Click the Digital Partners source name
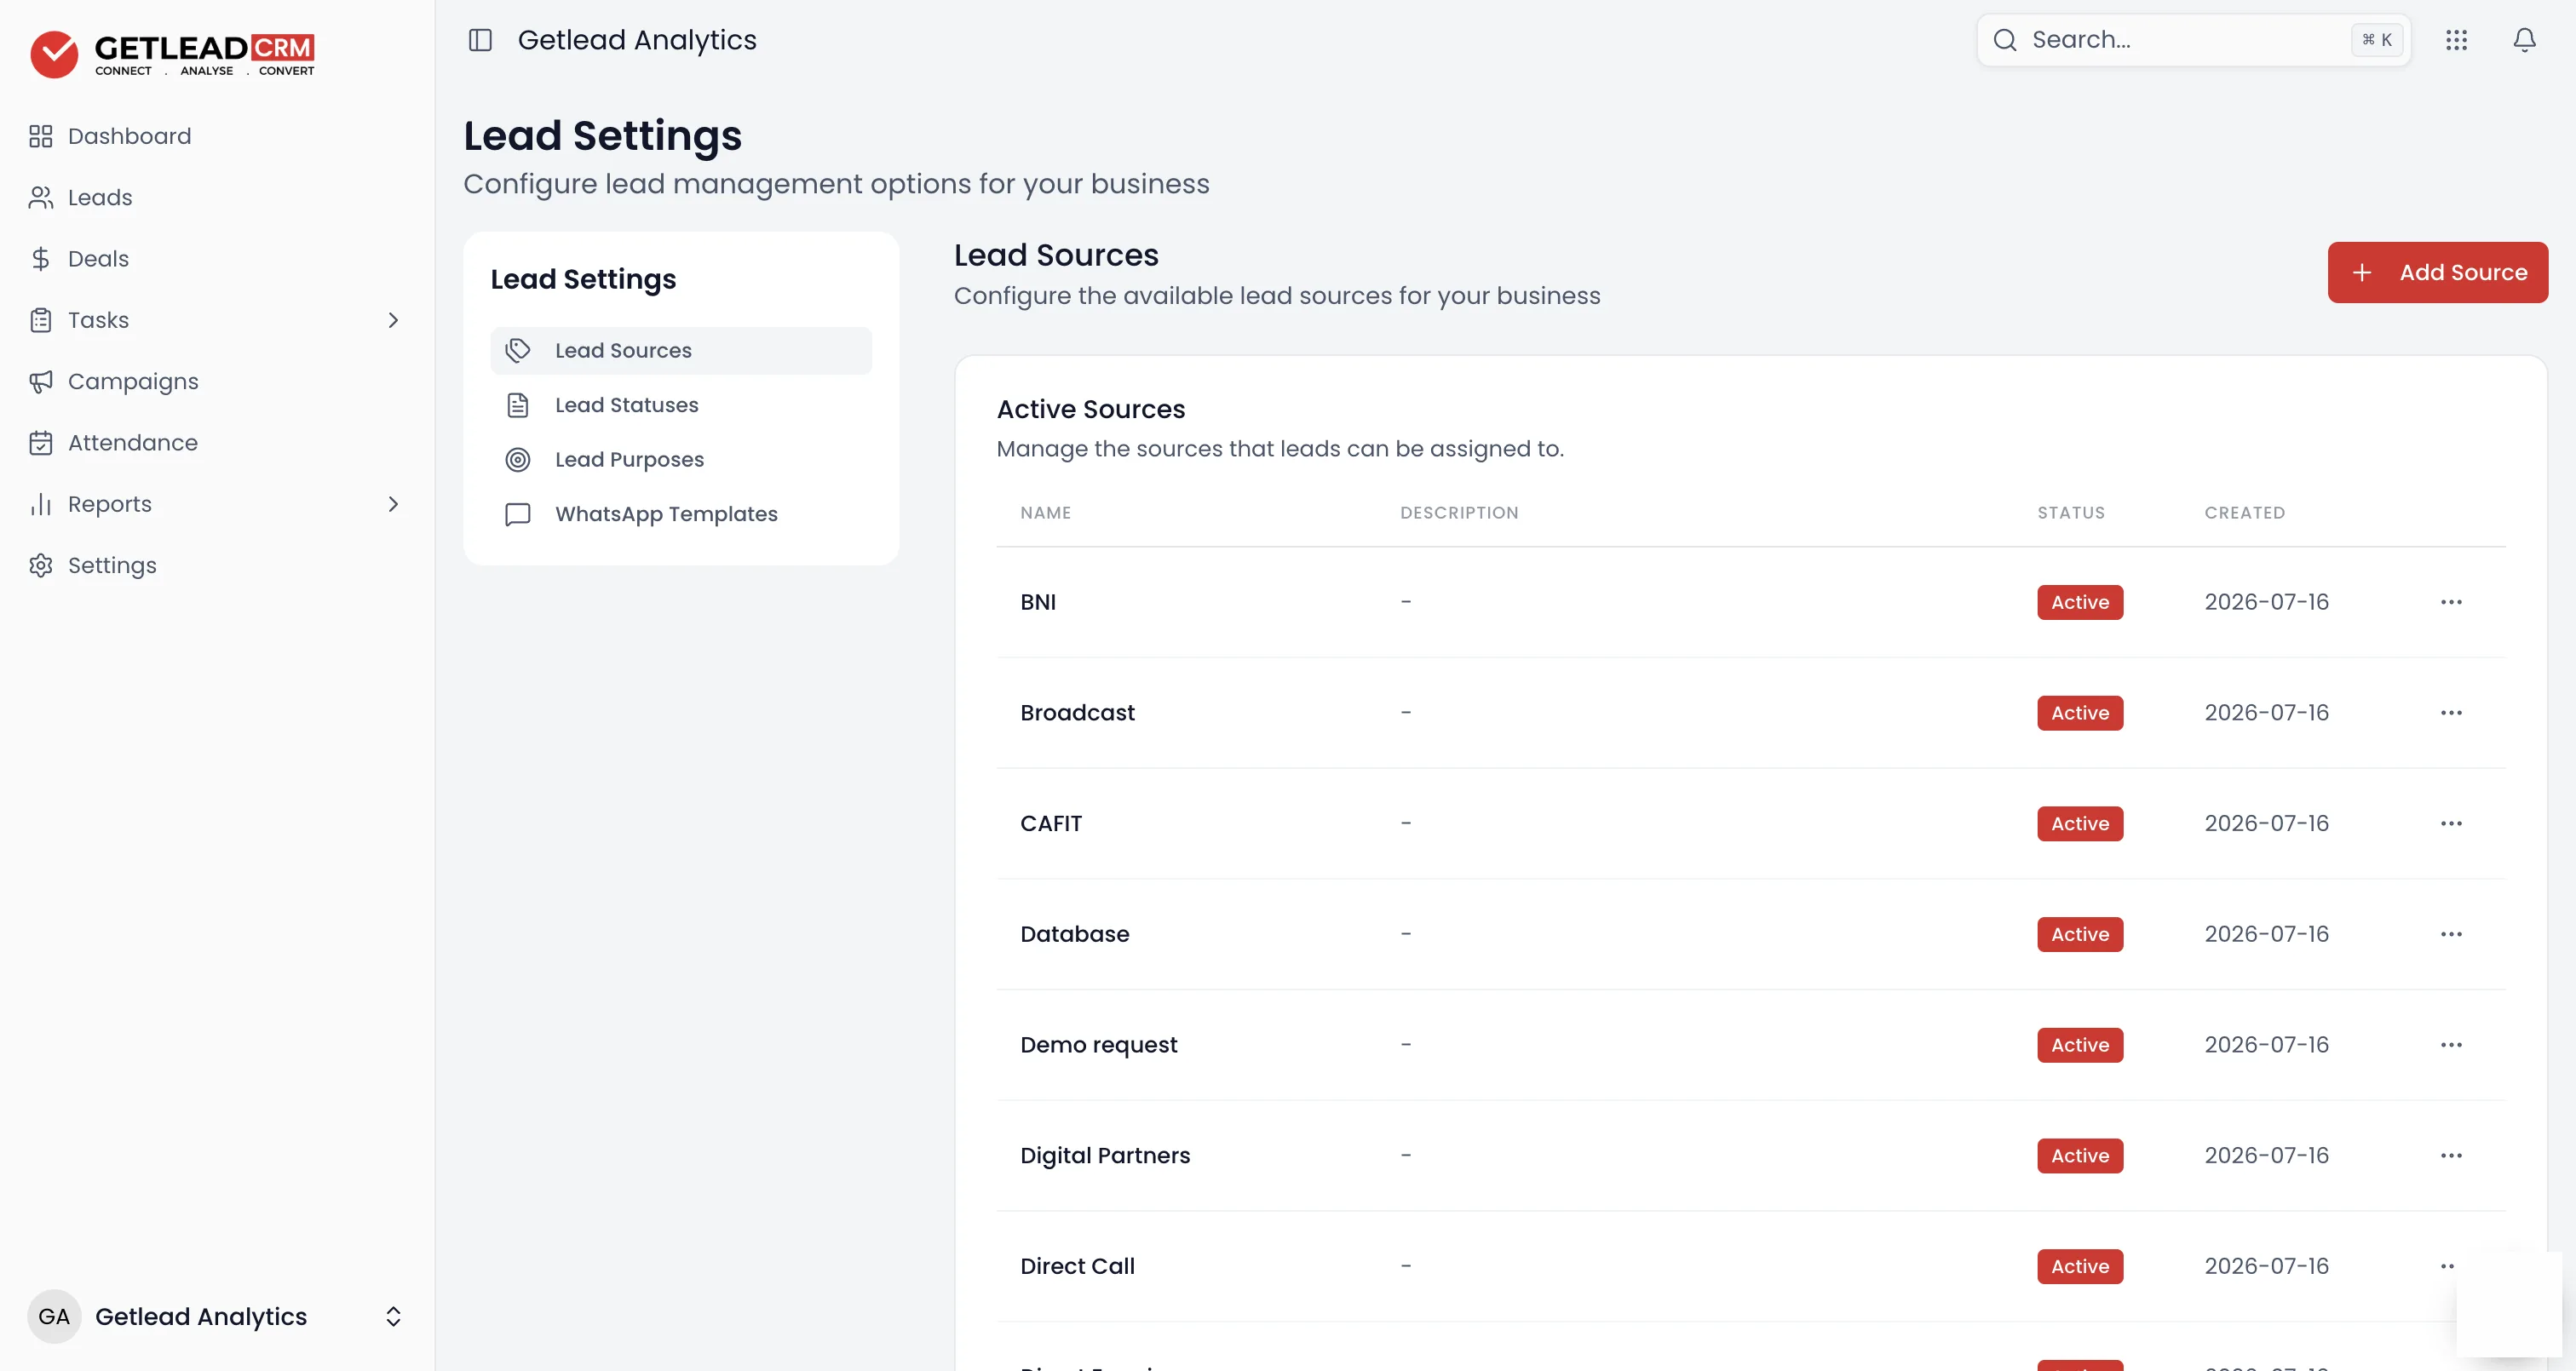 click(1105, 1156)
